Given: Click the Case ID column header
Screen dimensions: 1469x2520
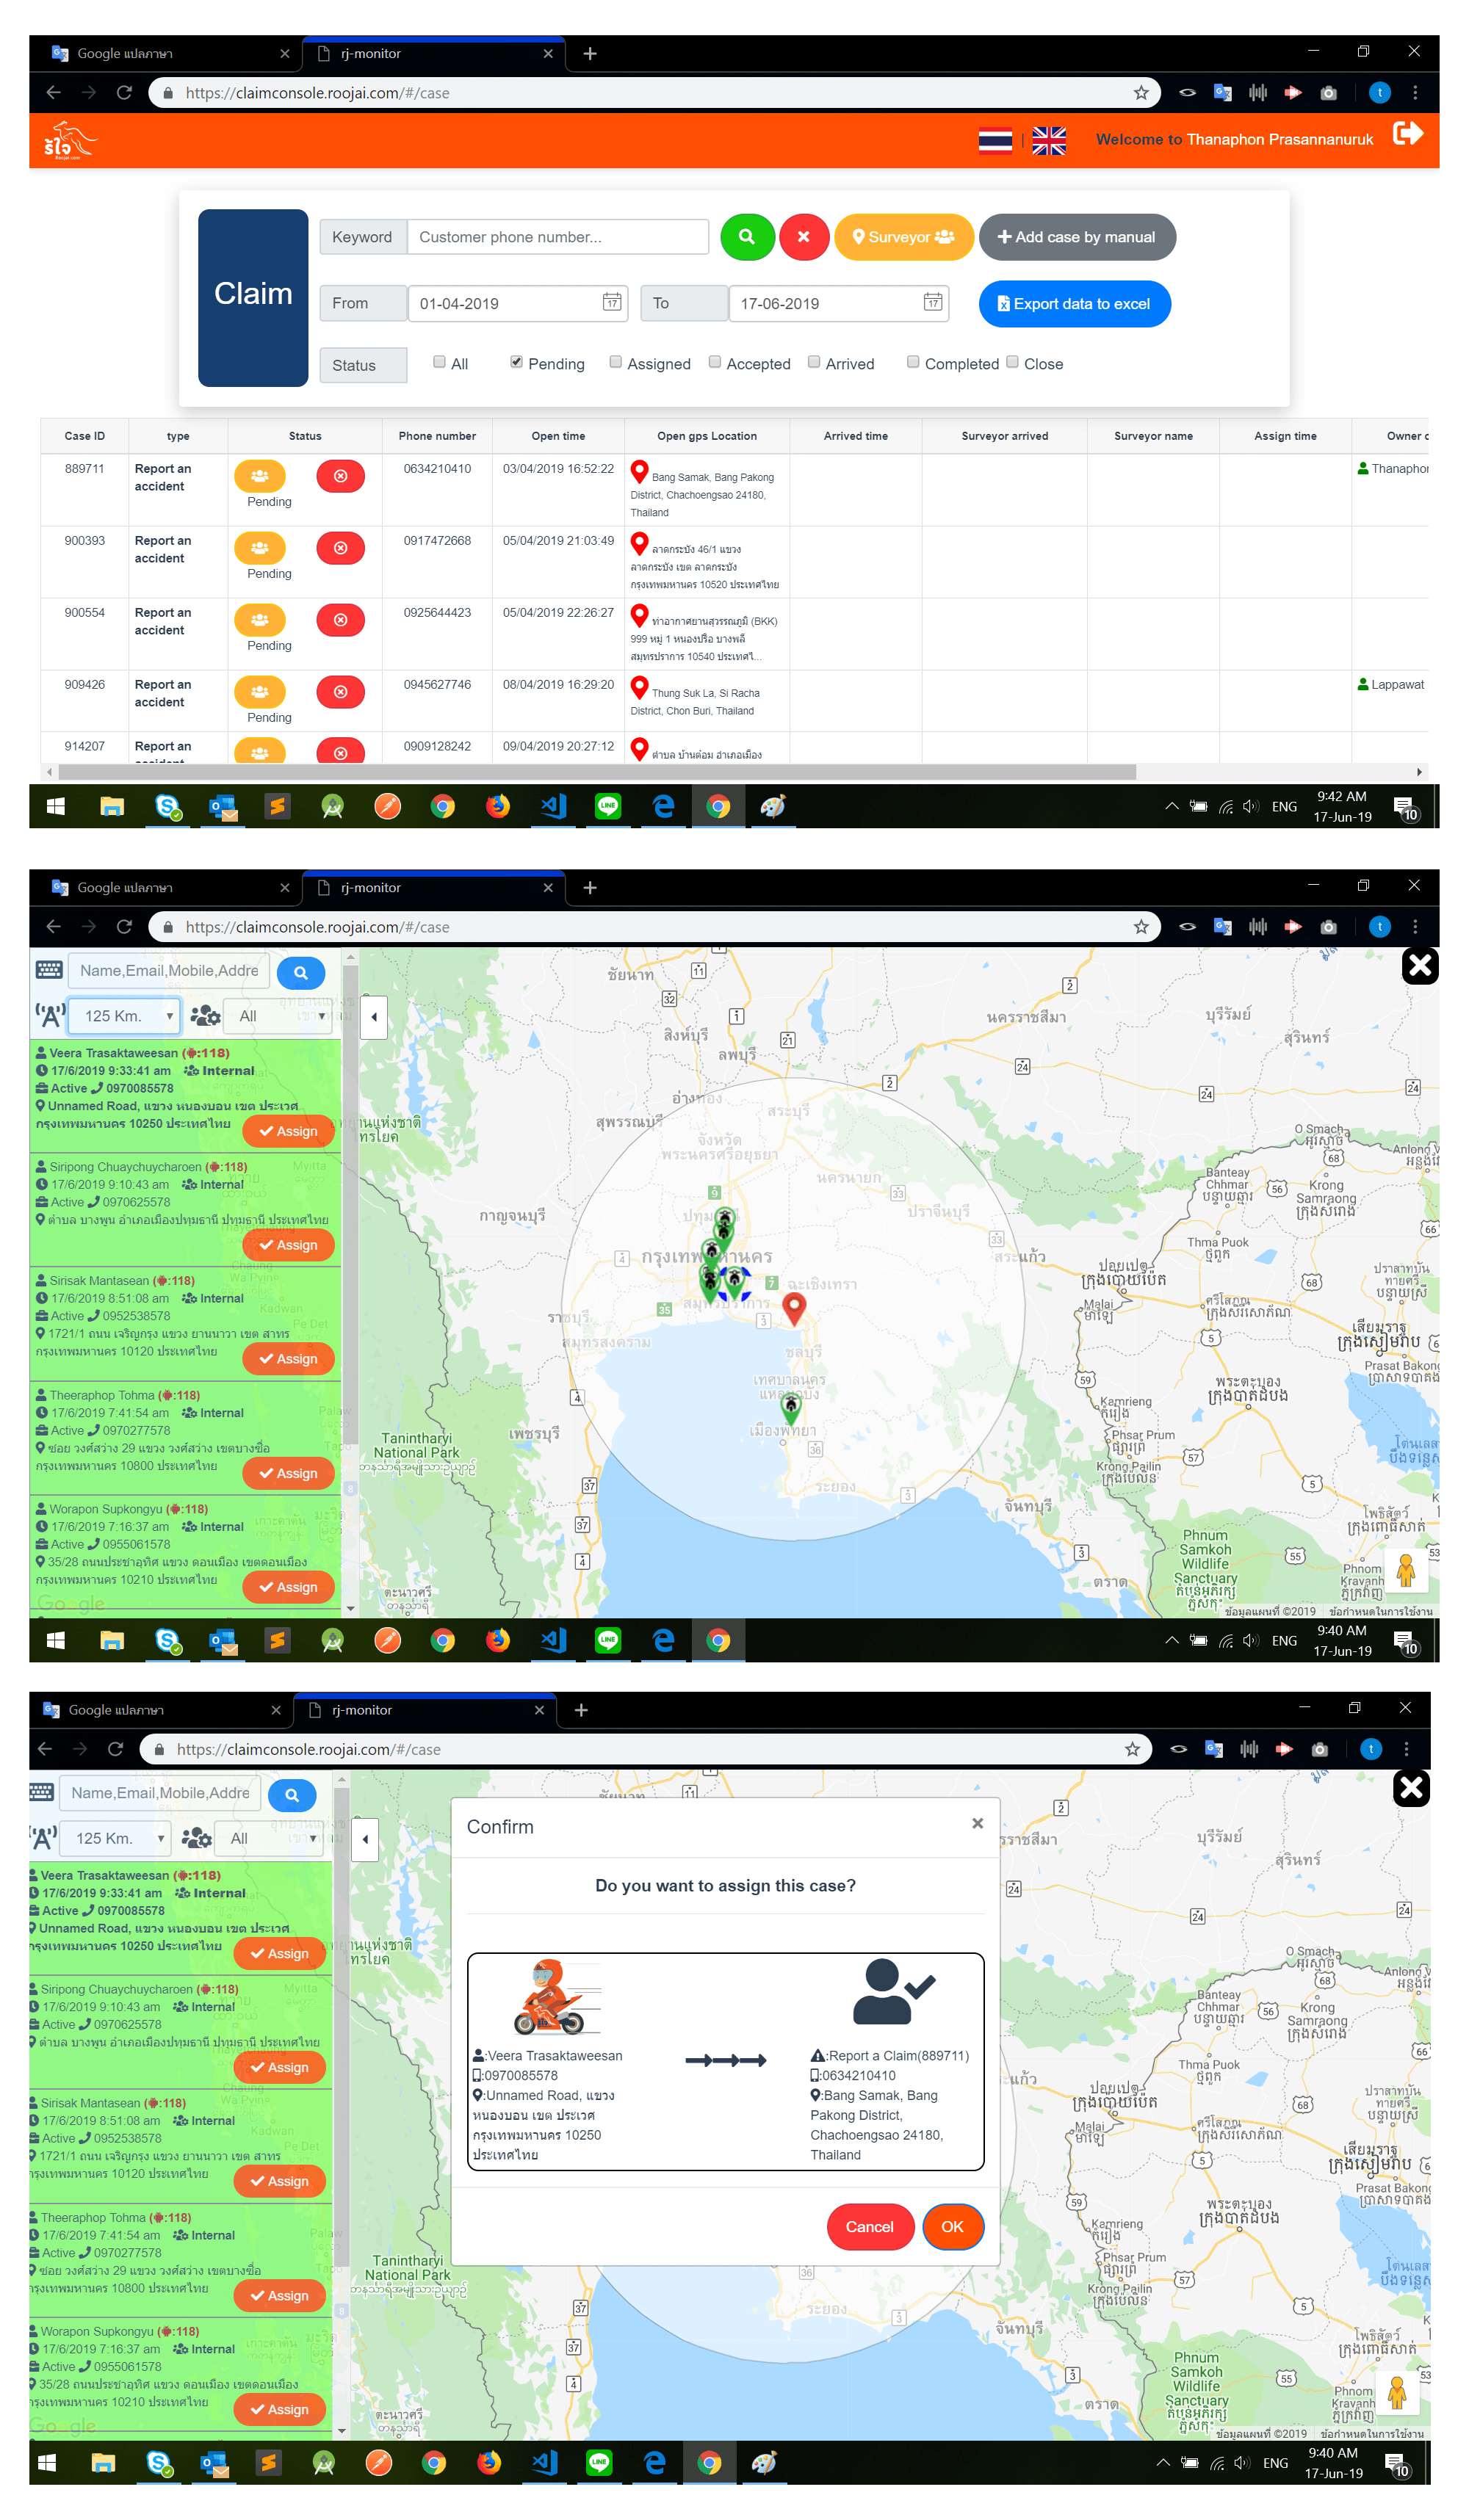Looking at the screenshot, I should click(85, 436).
